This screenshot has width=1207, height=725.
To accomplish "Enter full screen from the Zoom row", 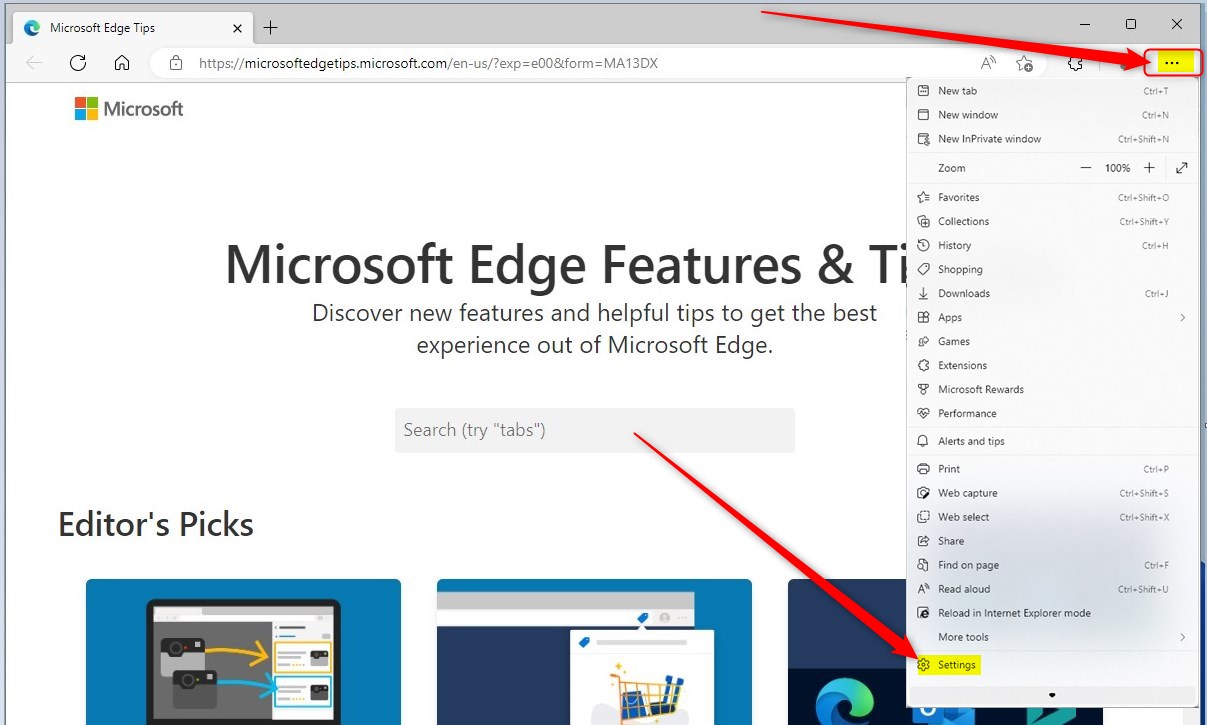I will tap(1182, 167).
